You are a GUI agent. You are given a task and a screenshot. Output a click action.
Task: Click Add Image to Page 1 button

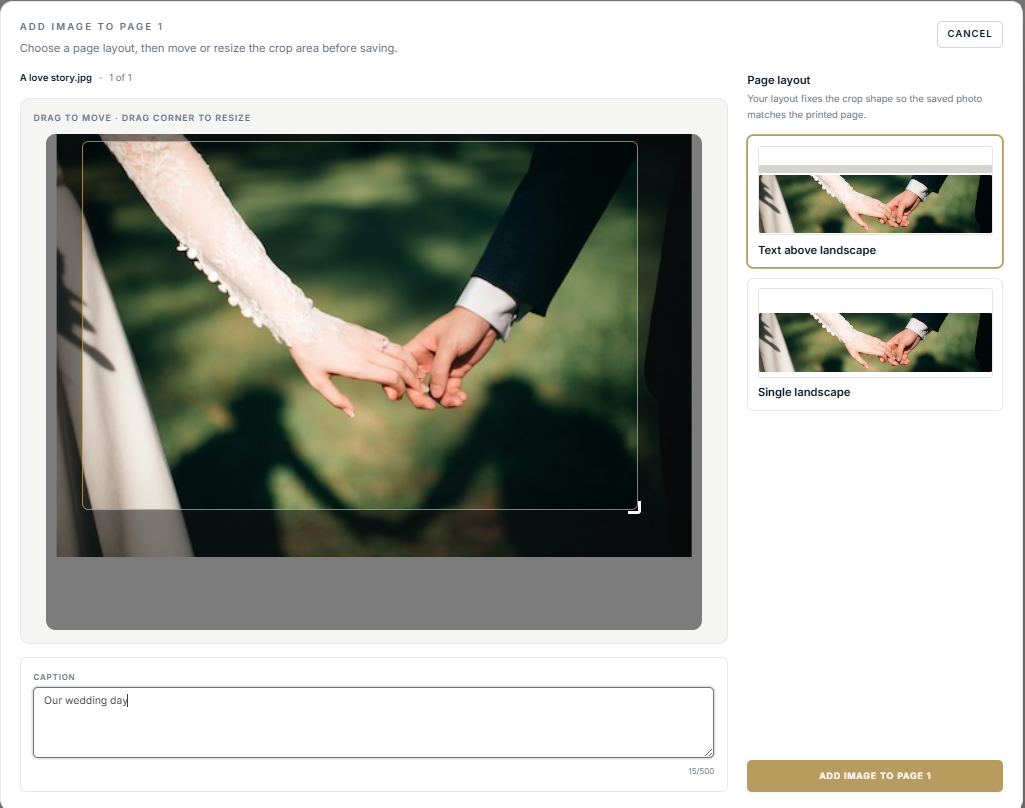click(x=875, y=775)
